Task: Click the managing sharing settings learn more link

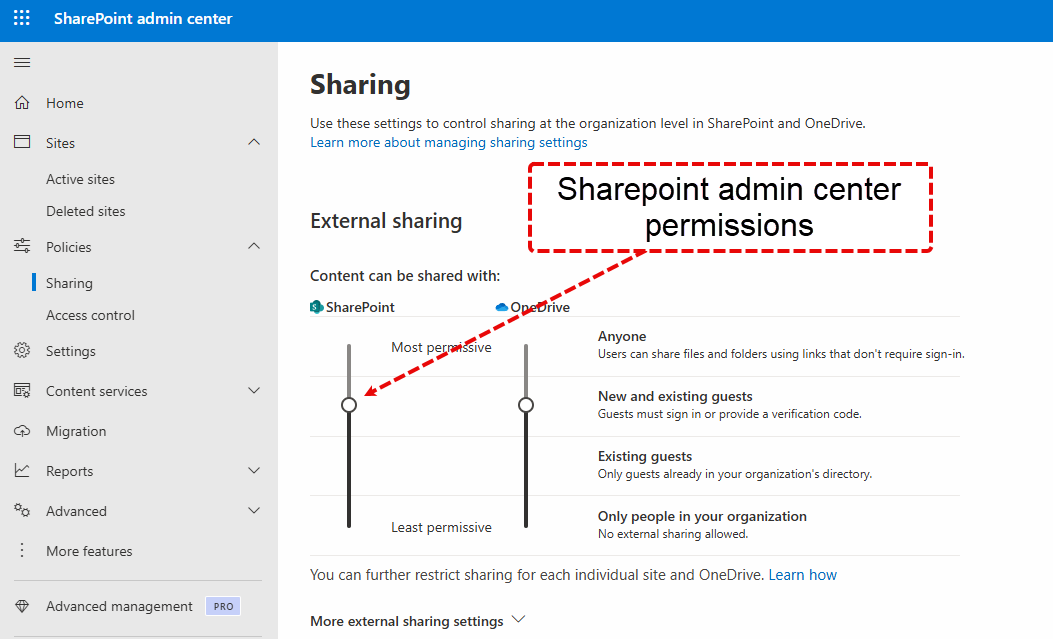Action: point(447,142)
